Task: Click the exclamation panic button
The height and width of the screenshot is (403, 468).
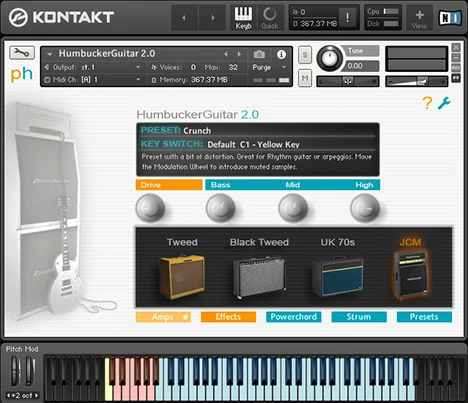Action: (x=347, y=17)
